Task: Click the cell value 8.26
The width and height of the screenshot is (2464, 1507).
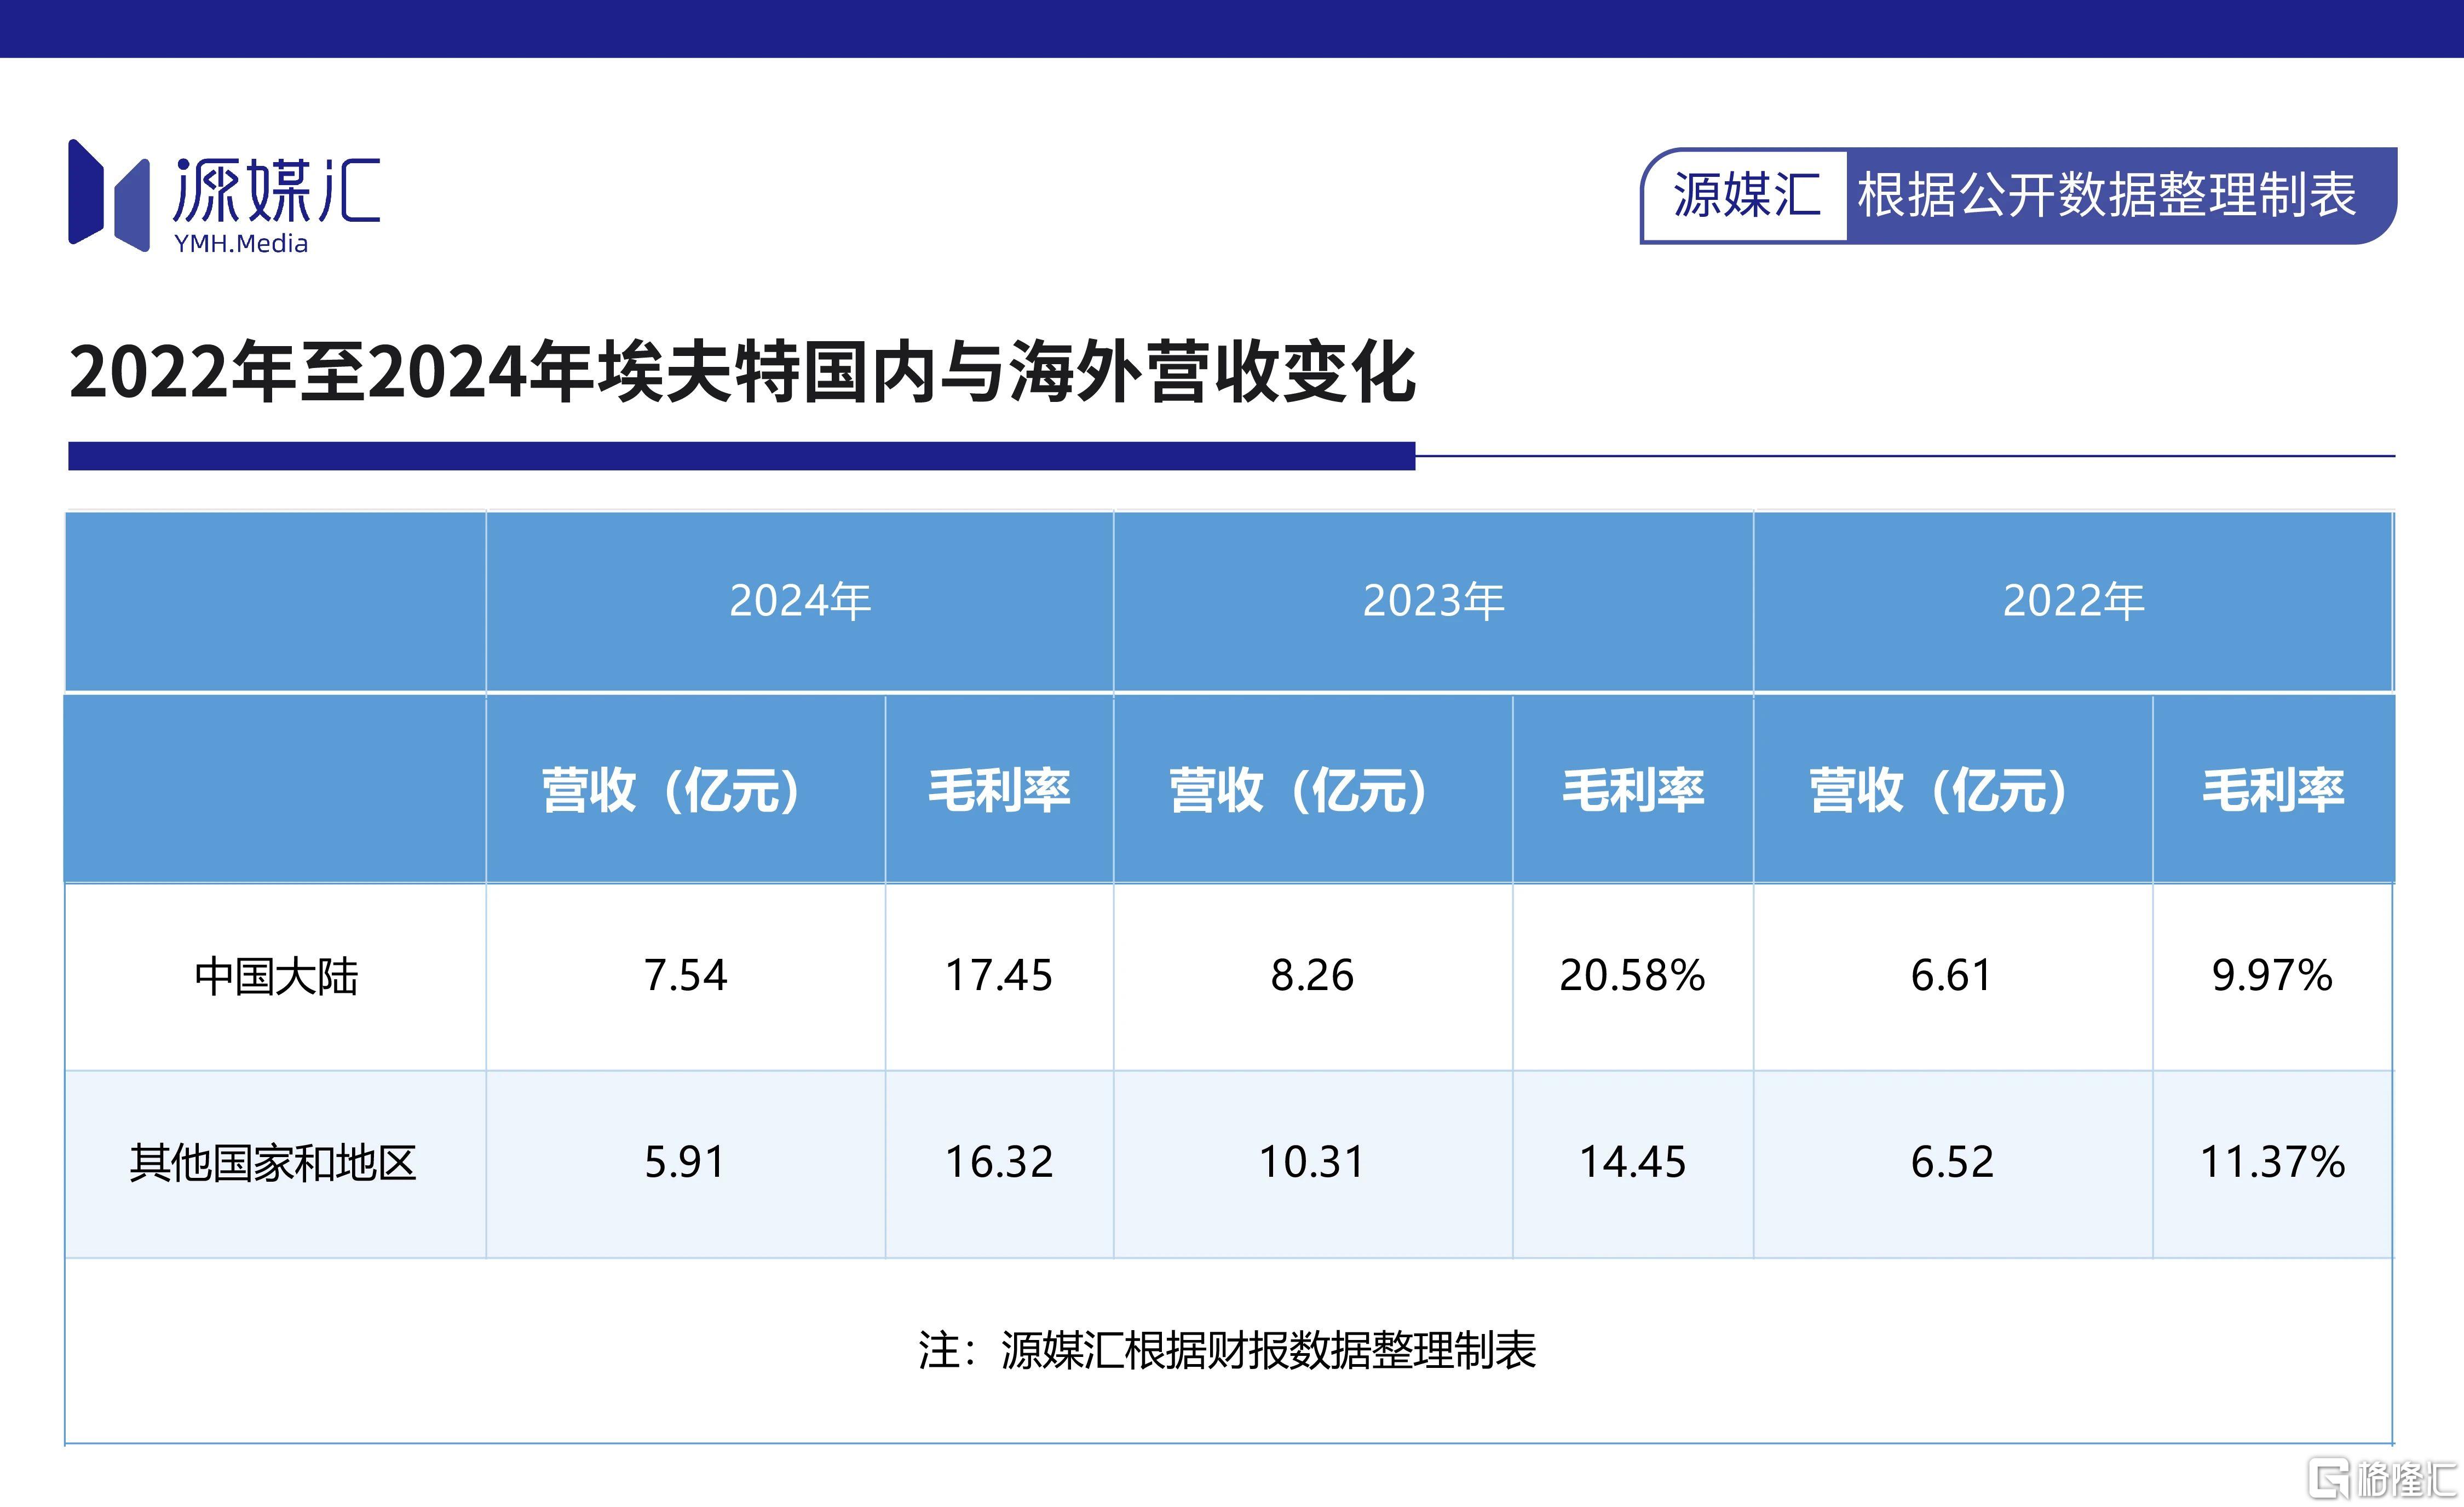Action: pos(1312,975)
